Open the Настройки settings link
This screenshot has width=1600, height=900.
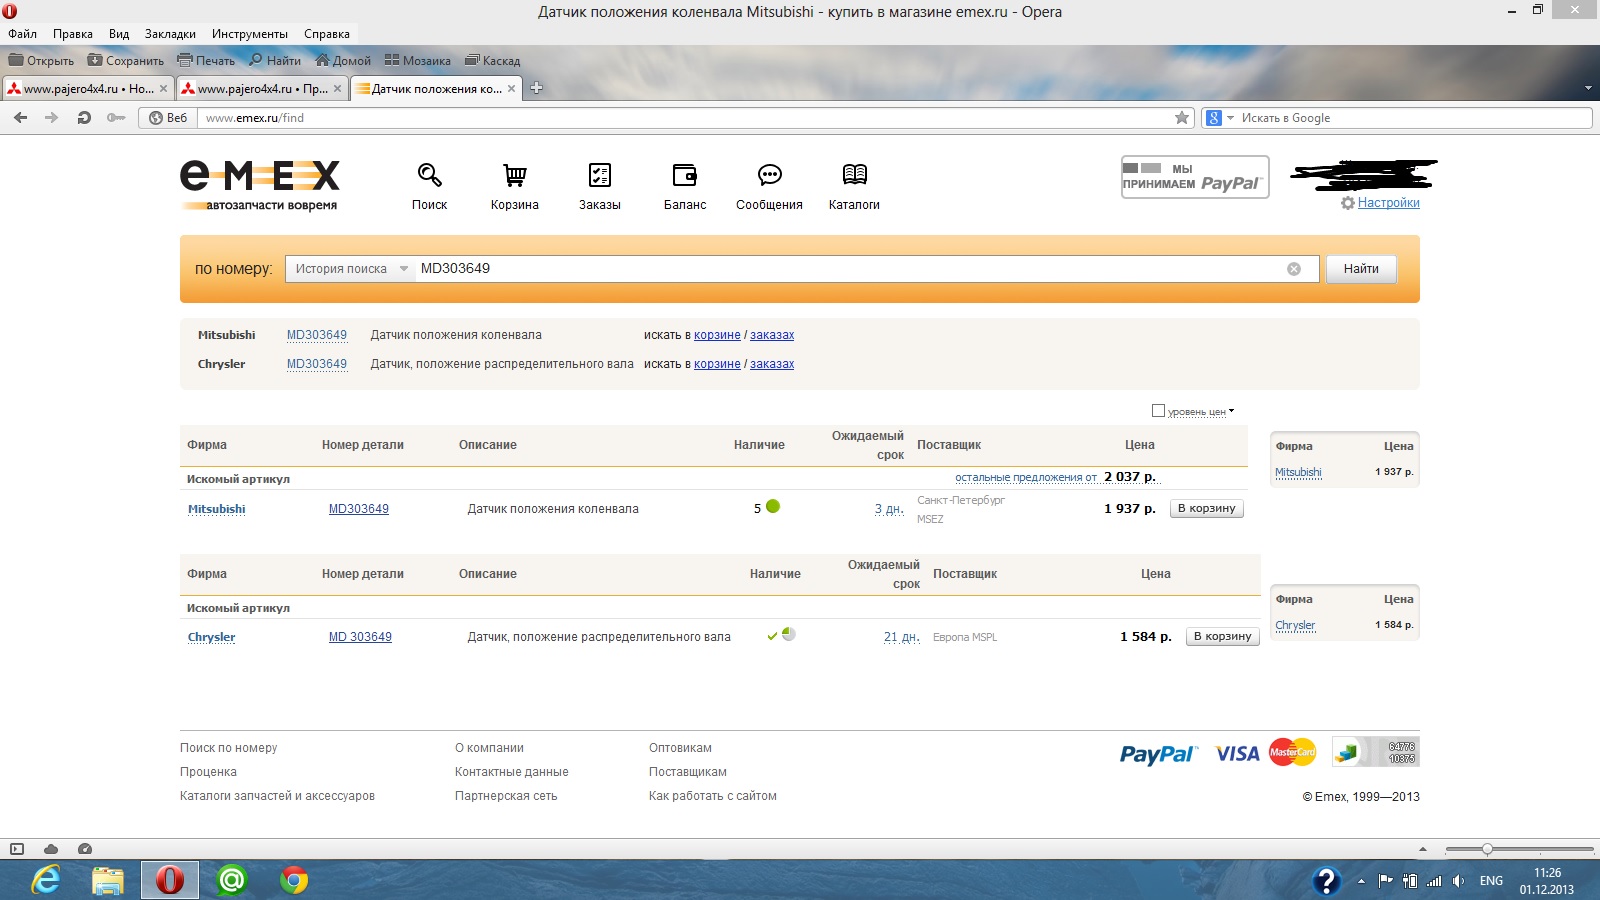(x=1388, y=203)
